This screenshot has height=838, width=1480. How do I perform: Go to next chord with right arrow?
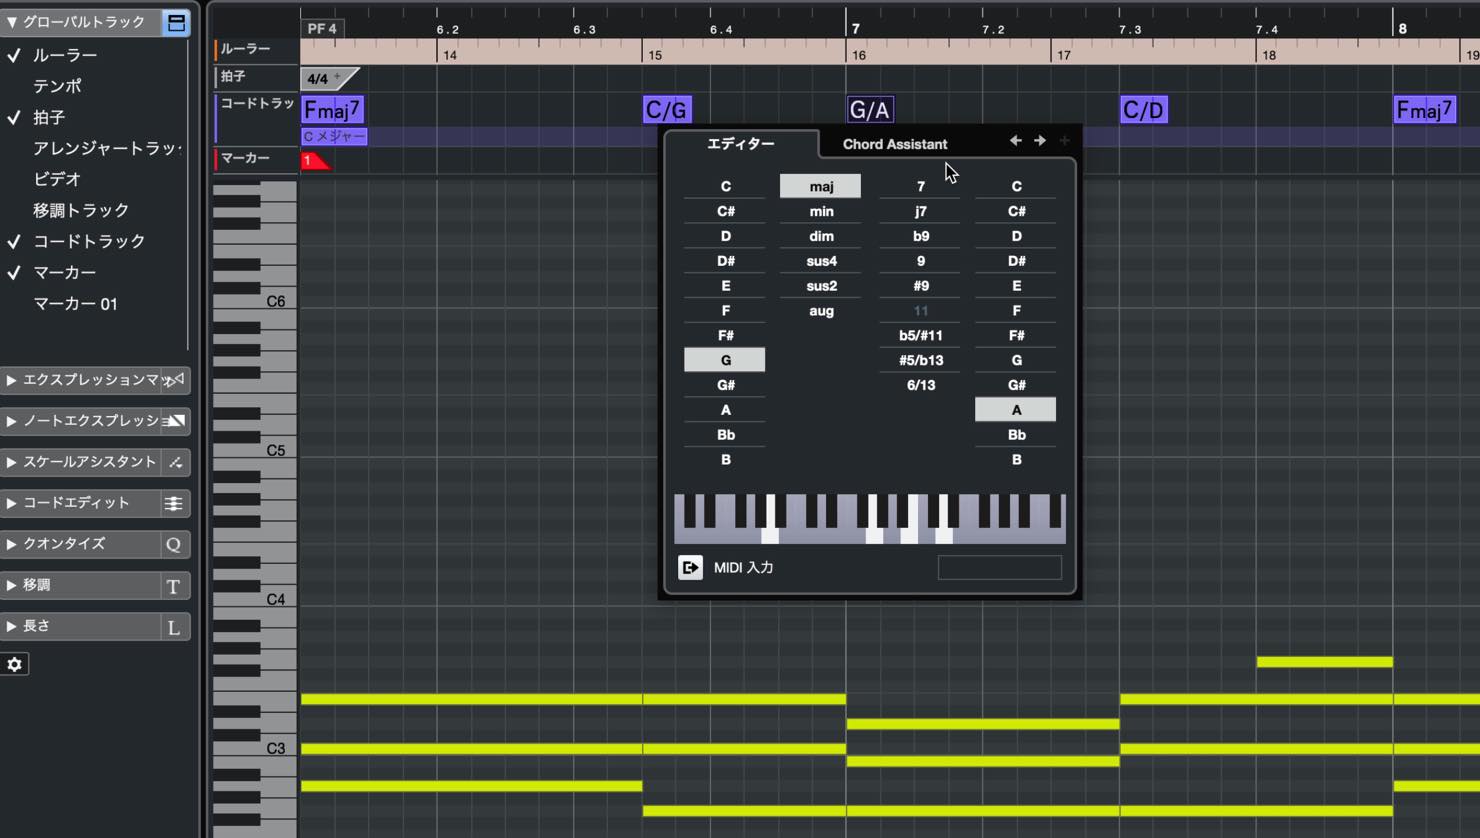tap(1040, 141)
